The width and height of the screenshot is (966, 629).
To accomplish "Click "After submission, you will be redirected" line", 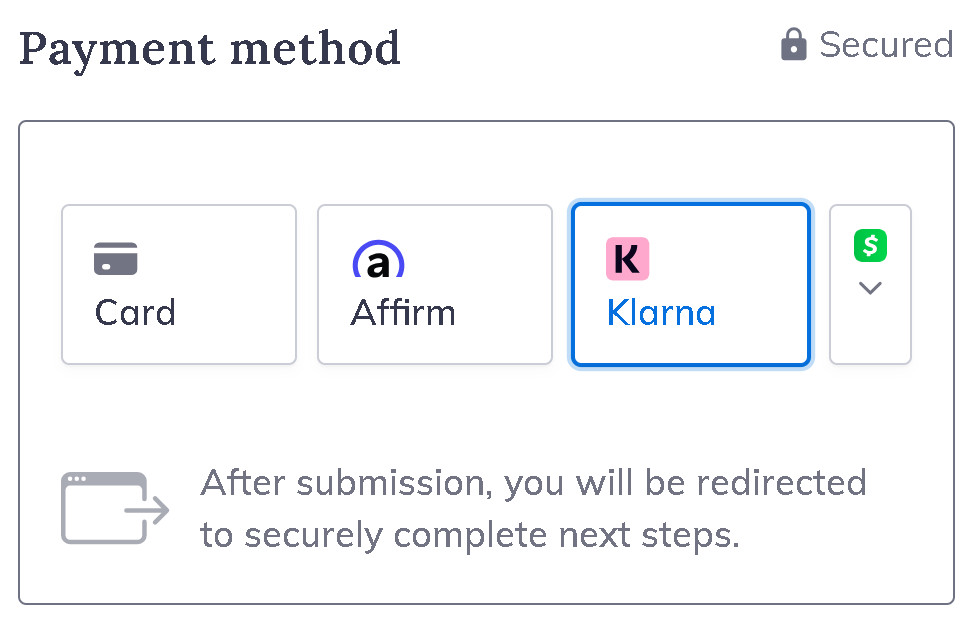I will point(533,483).
